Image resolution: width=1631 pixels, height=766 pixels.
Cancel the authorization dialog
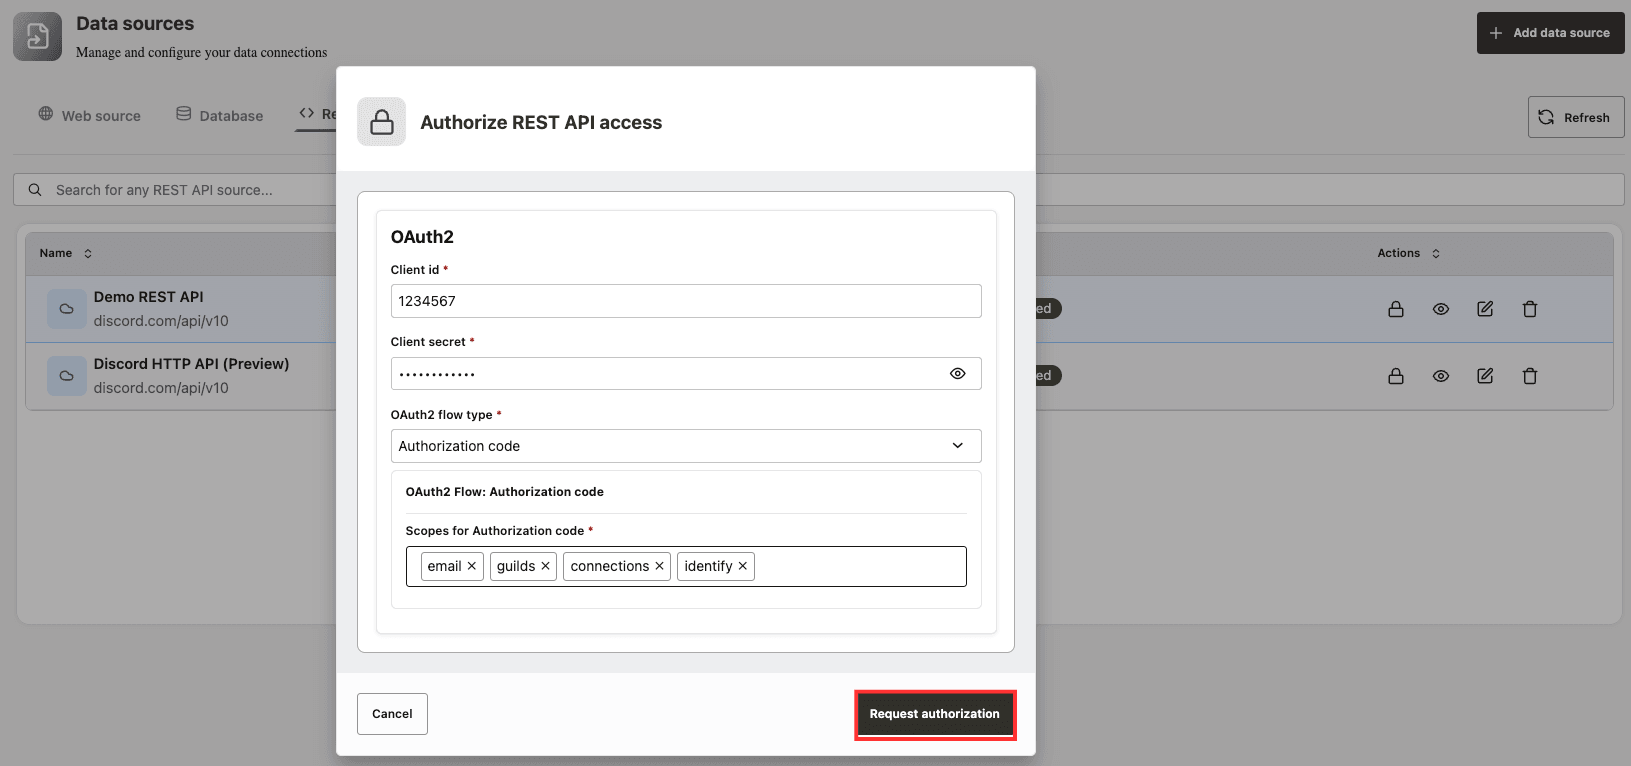pyautogui.click(x=392, y=714)
